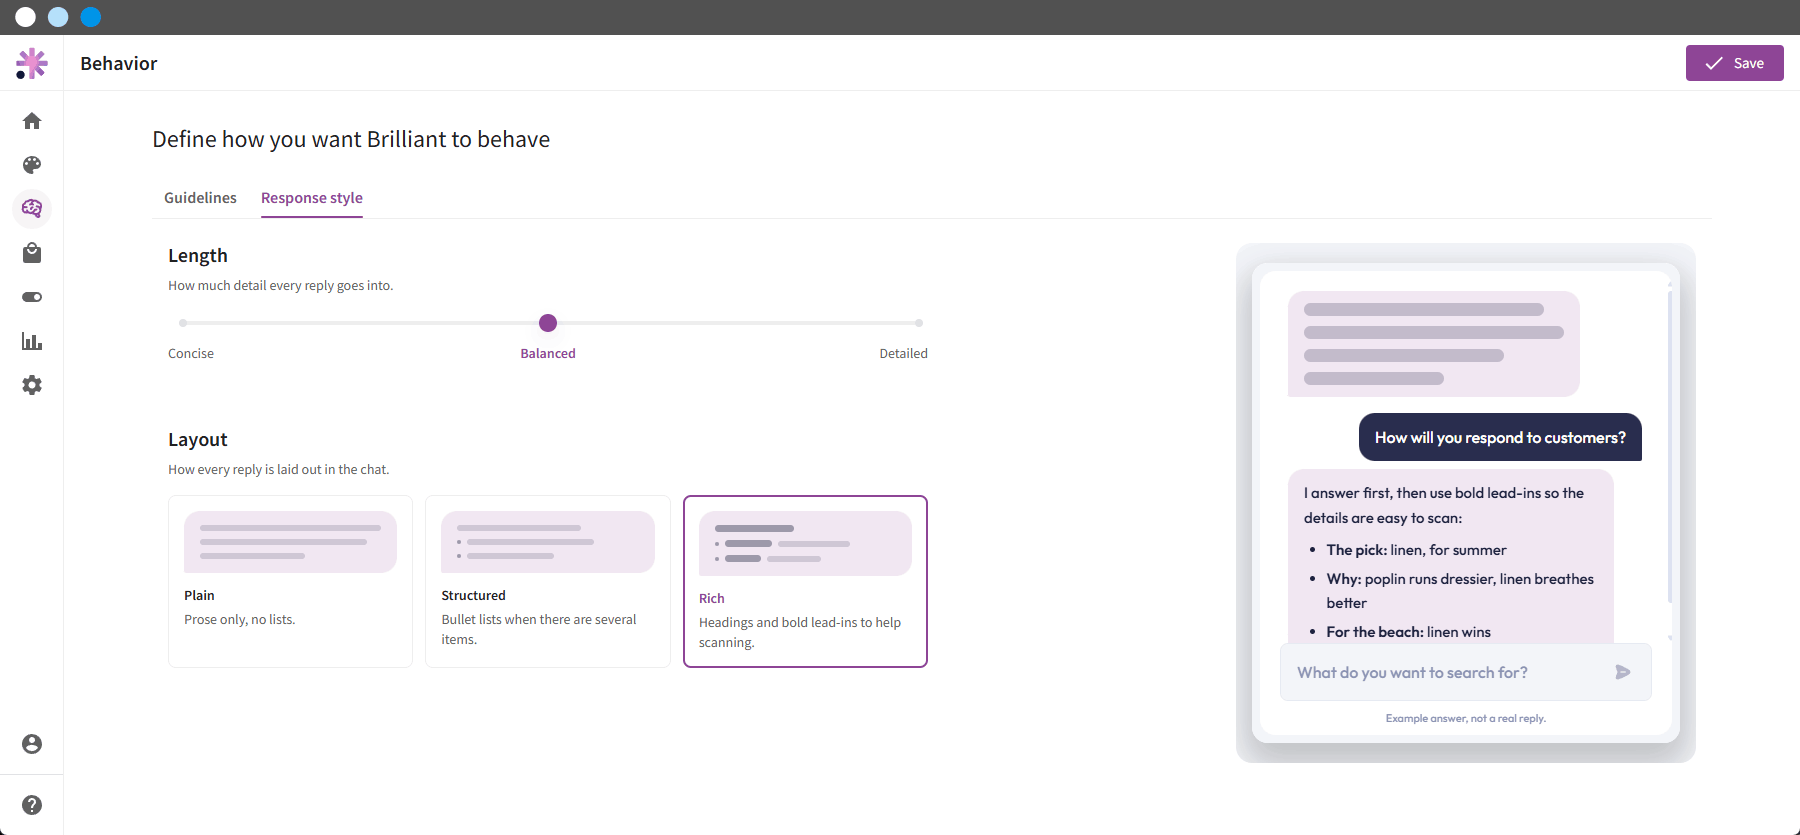
Task: Click the search input in chat preview
Action: 1450,672
